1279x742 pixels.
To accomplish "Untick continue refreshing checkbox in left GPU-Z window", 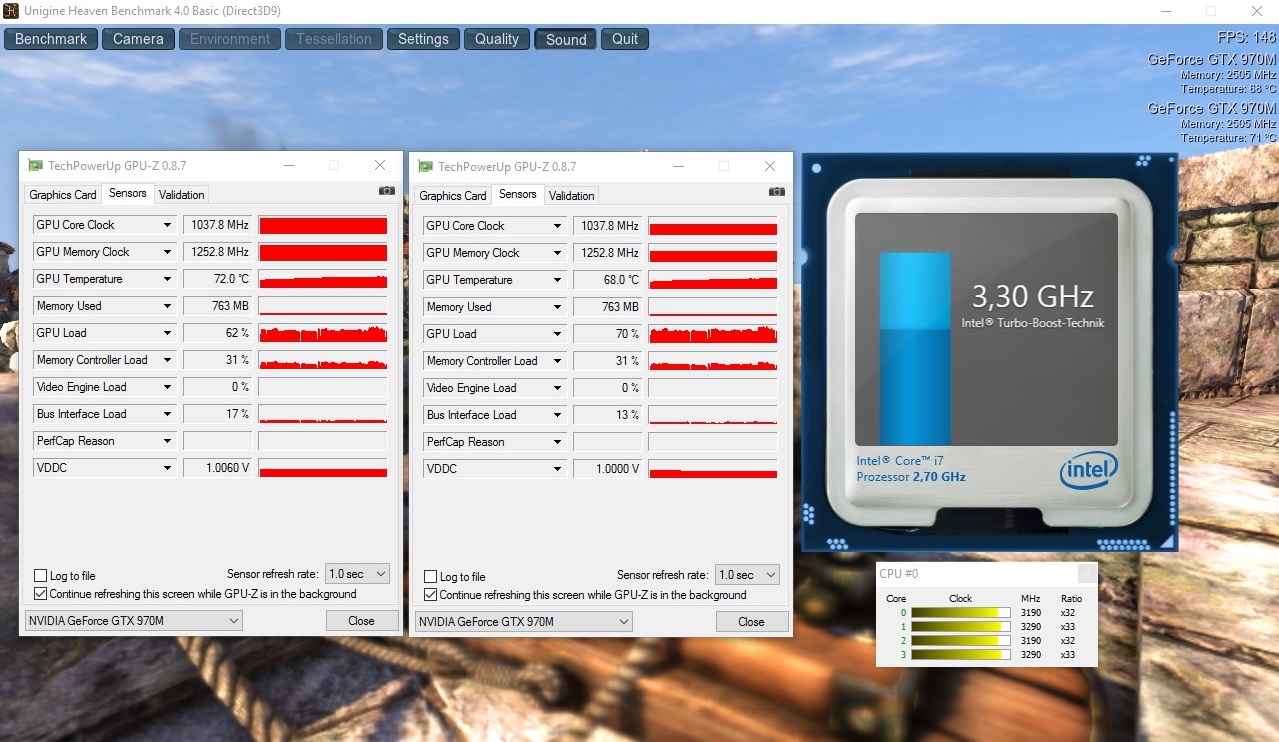I will pos(41,594).
